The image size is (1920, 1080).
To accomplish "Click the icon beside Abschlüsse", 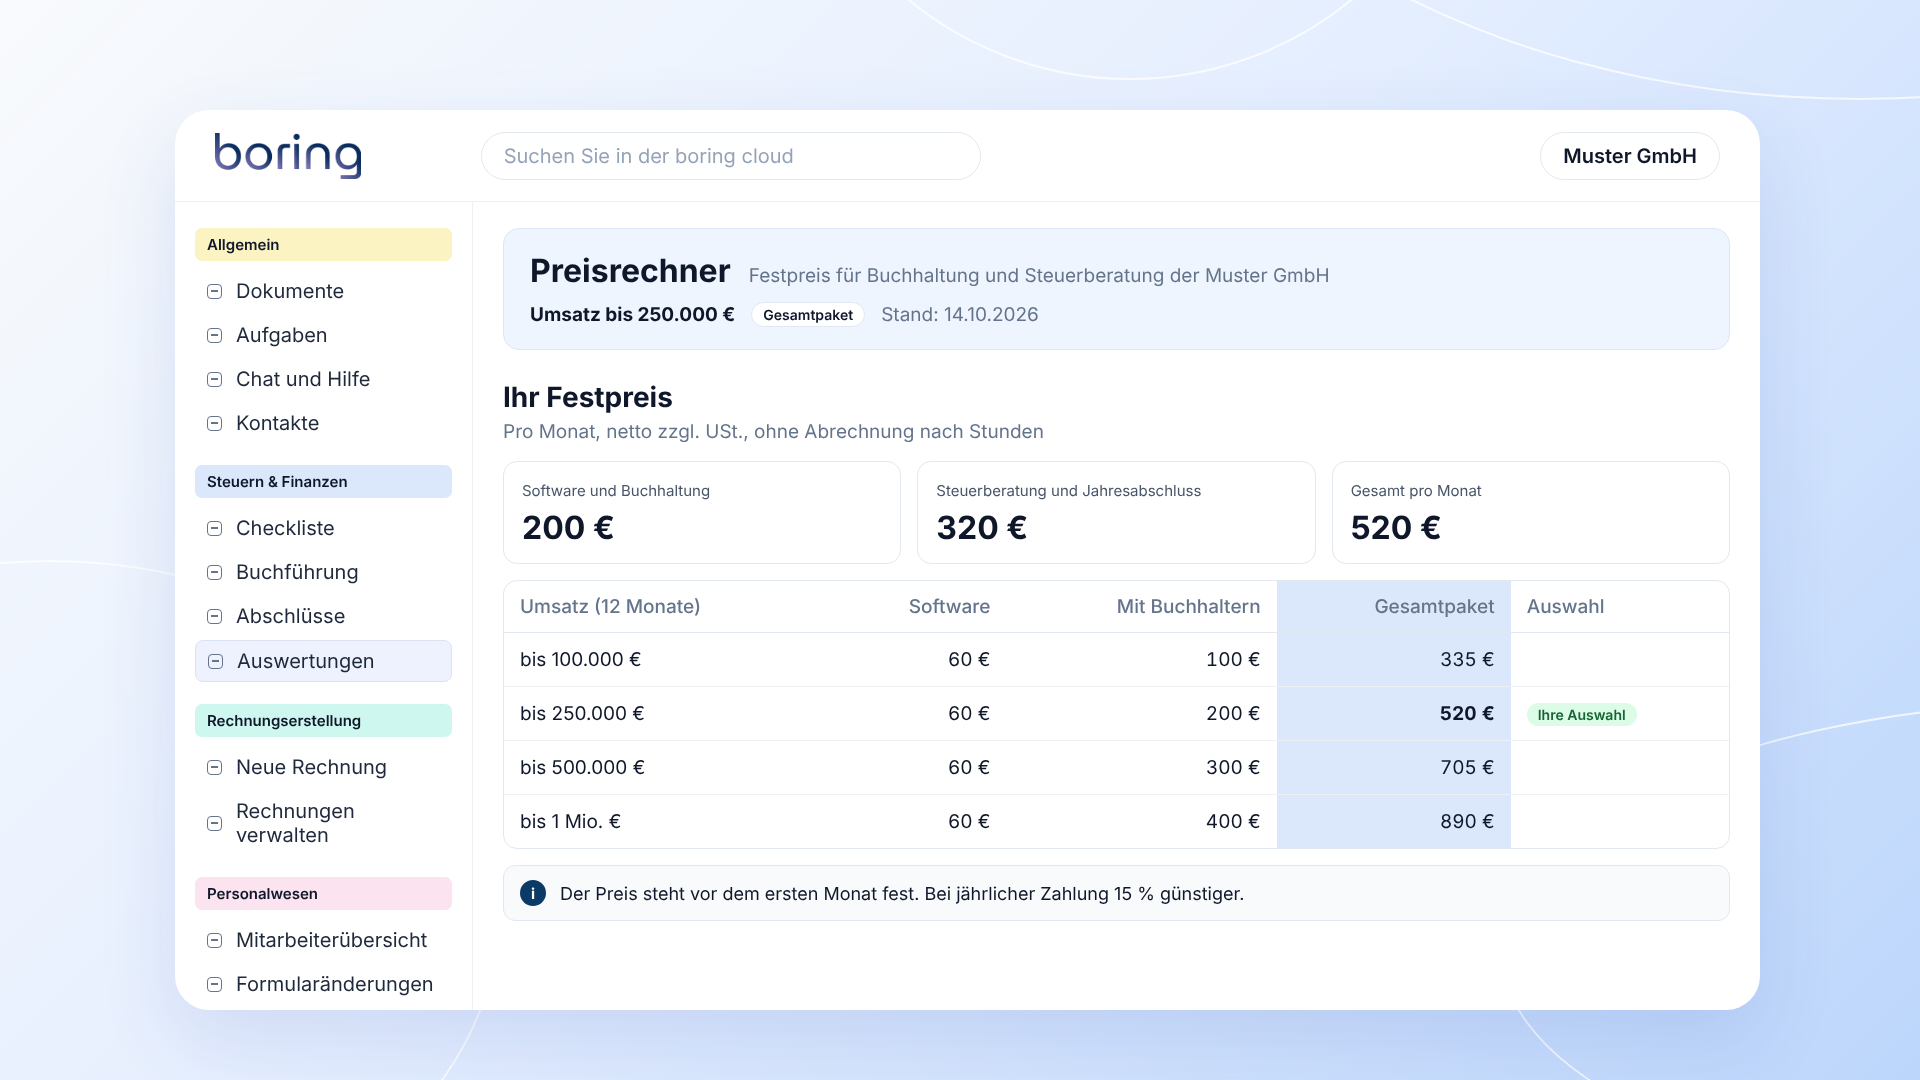I will (214, 616).
